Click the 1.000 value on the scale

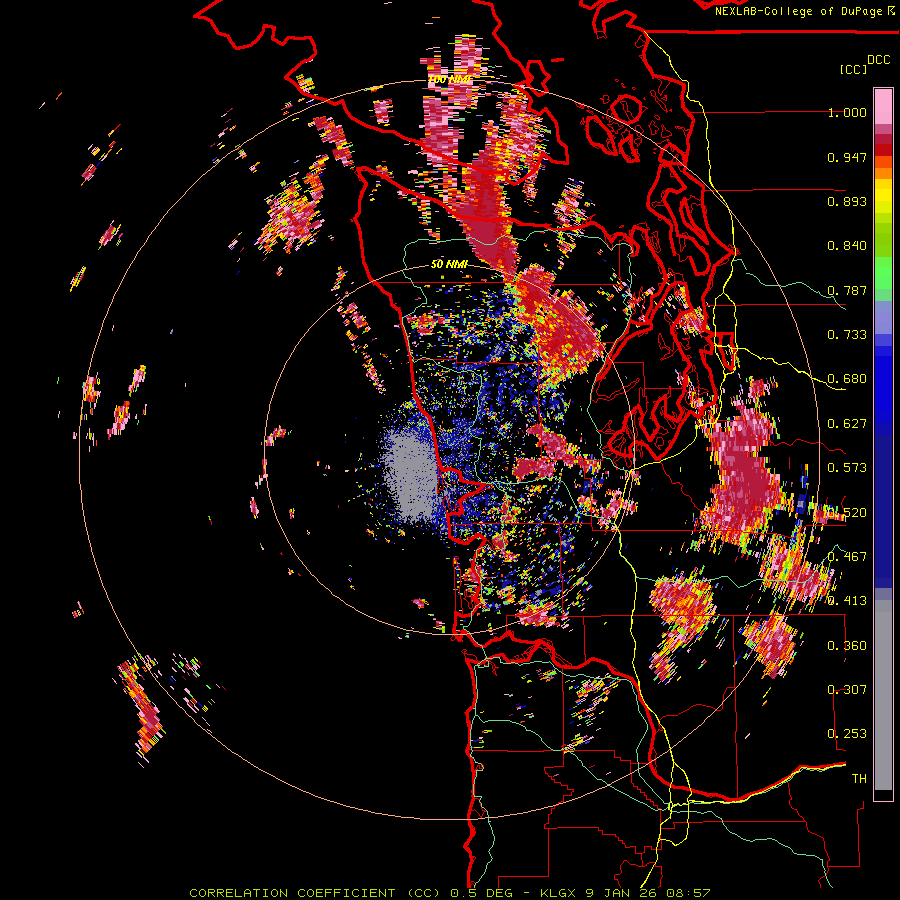[x=847, y=113]
